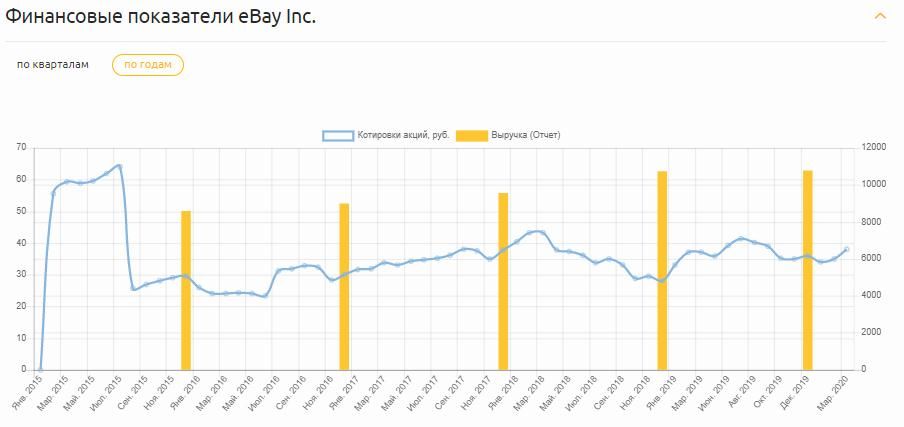
Task: Click the «Финансовые показатели eBay Inc.» heading
Action: click(x=161, y=17)
